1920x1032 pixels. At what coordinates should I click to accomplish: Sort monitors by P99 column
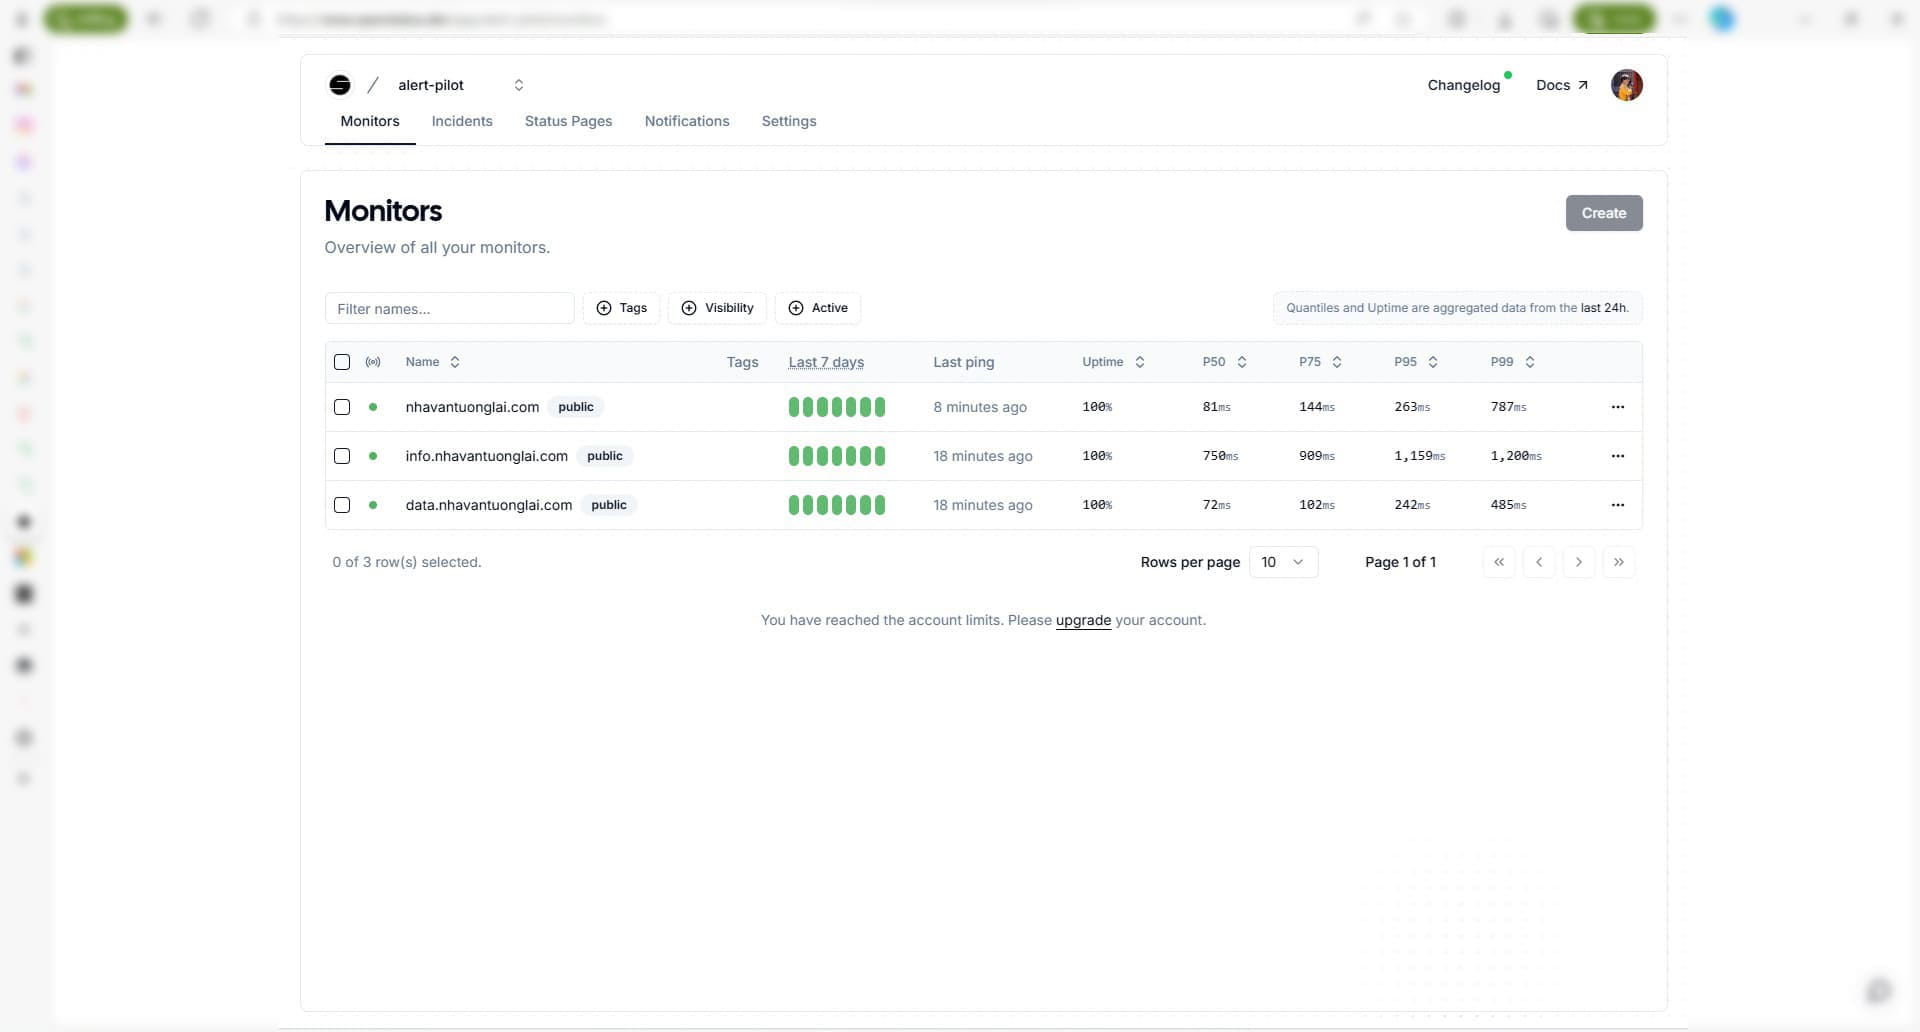click(1512, 362)
